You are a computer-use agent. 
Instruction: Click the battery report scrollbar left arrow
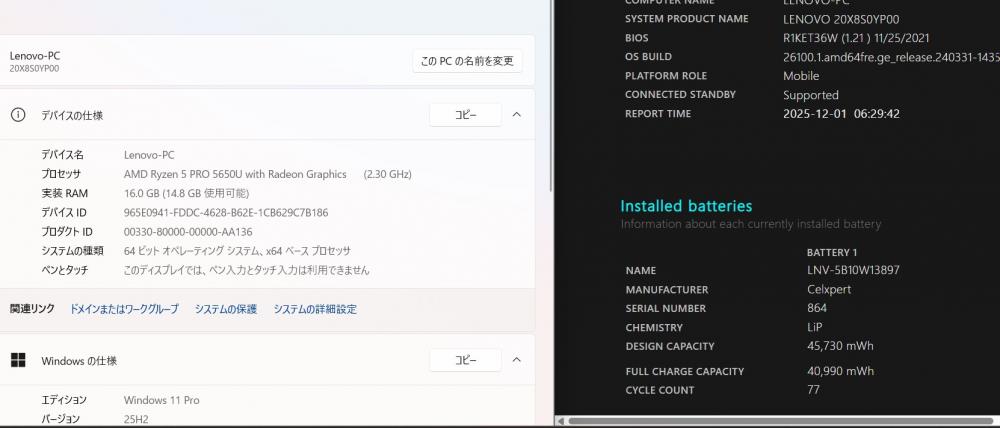tap(560, 421)
